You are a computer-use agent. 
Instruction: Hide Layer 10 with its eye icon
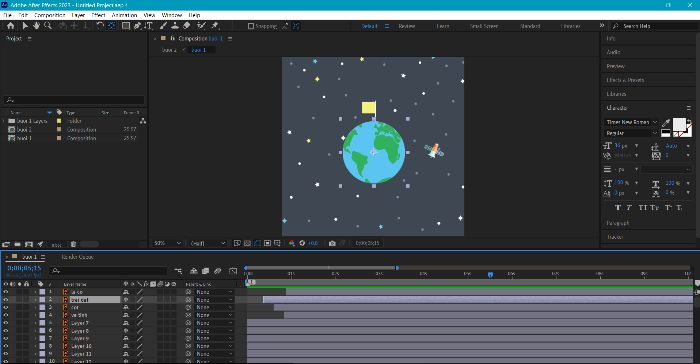click(6, 346)
